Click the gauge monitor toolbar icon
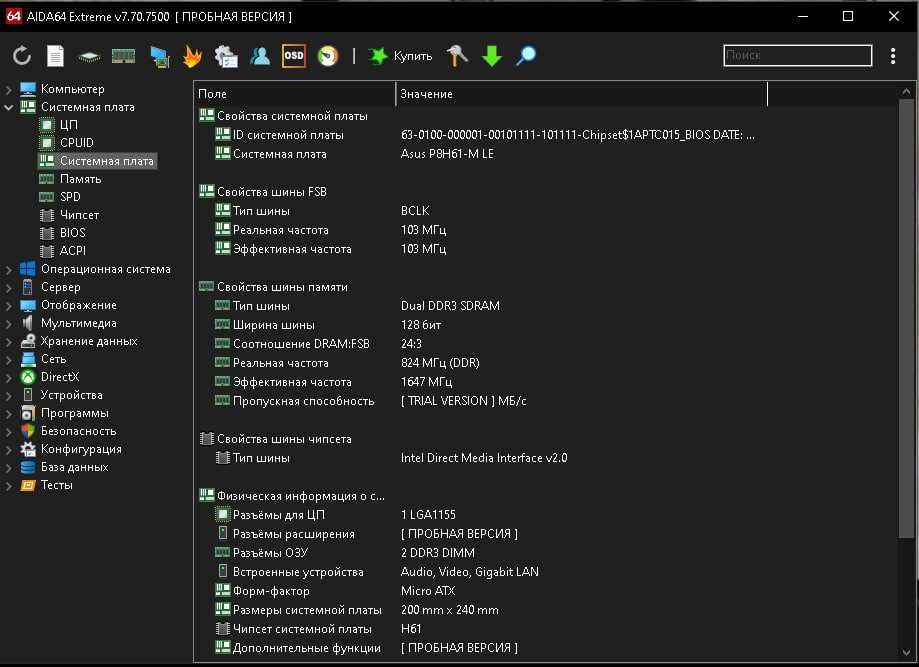919x667 pixels. (x=328, y=56)
